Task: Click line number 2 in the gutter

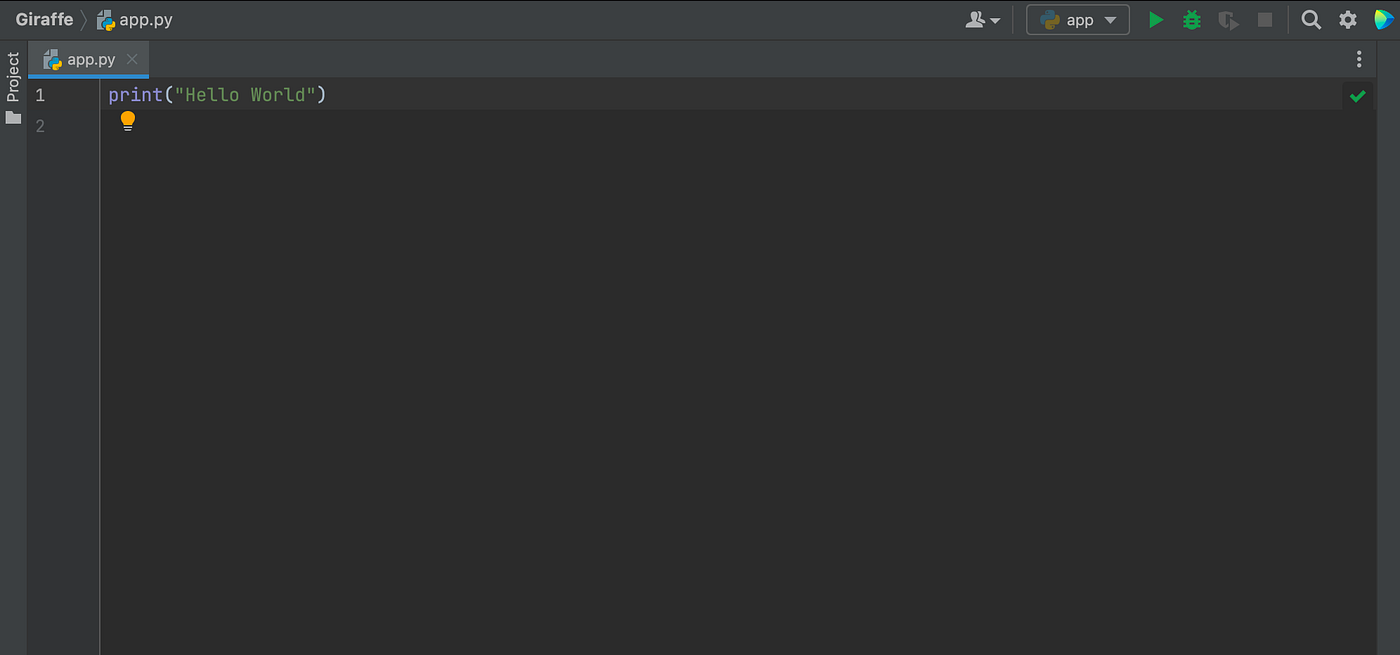Action: [40, 125]
